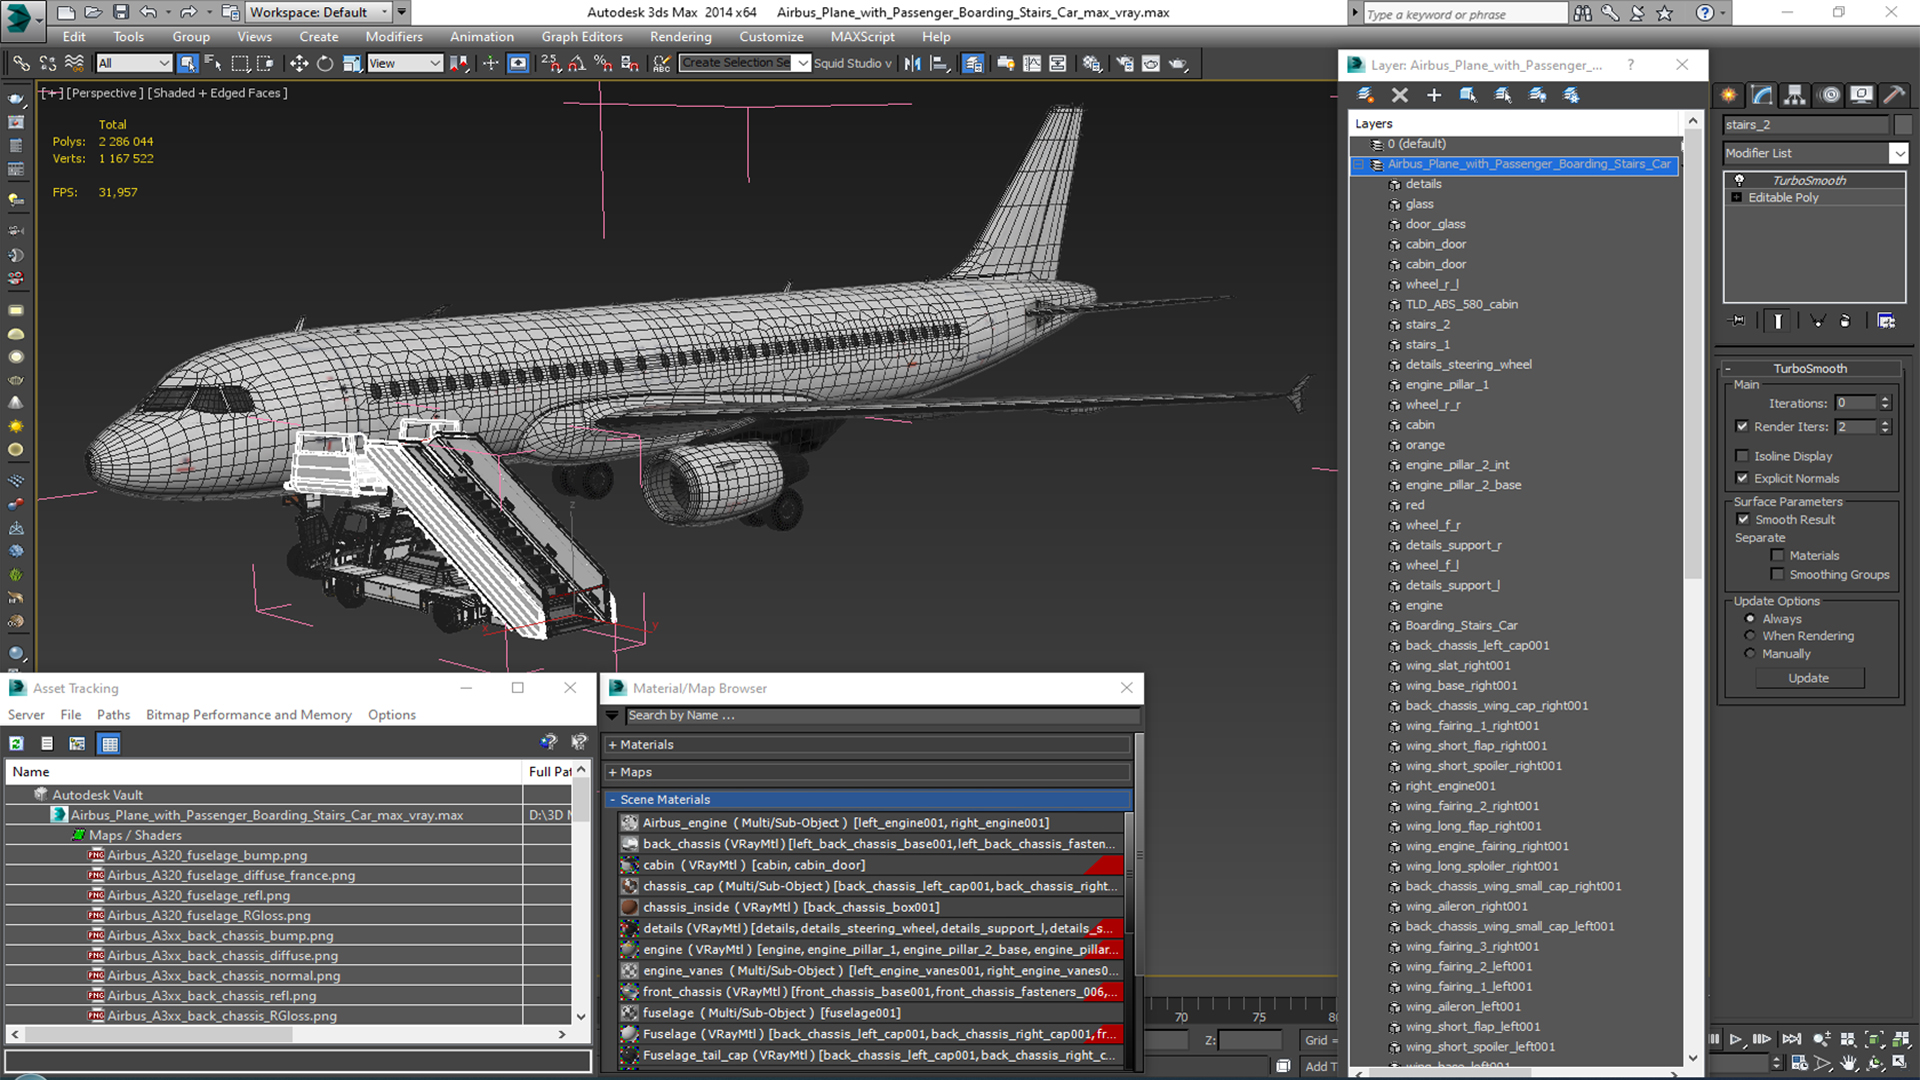Click Refresh icon in Asset Tracking
The height and width of the screenshot is (1080, 1920).
[x=17, y=743]
